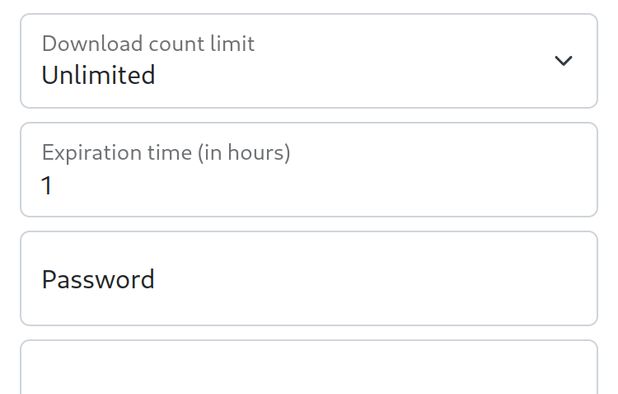Click blank area inside Password box
The width and height of the screenshot is (618, 394).
click(374, 279)
